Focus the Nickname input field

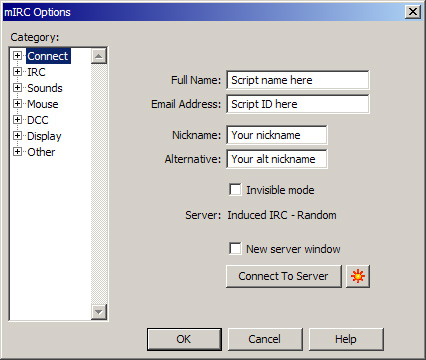(x=277, y=135)
